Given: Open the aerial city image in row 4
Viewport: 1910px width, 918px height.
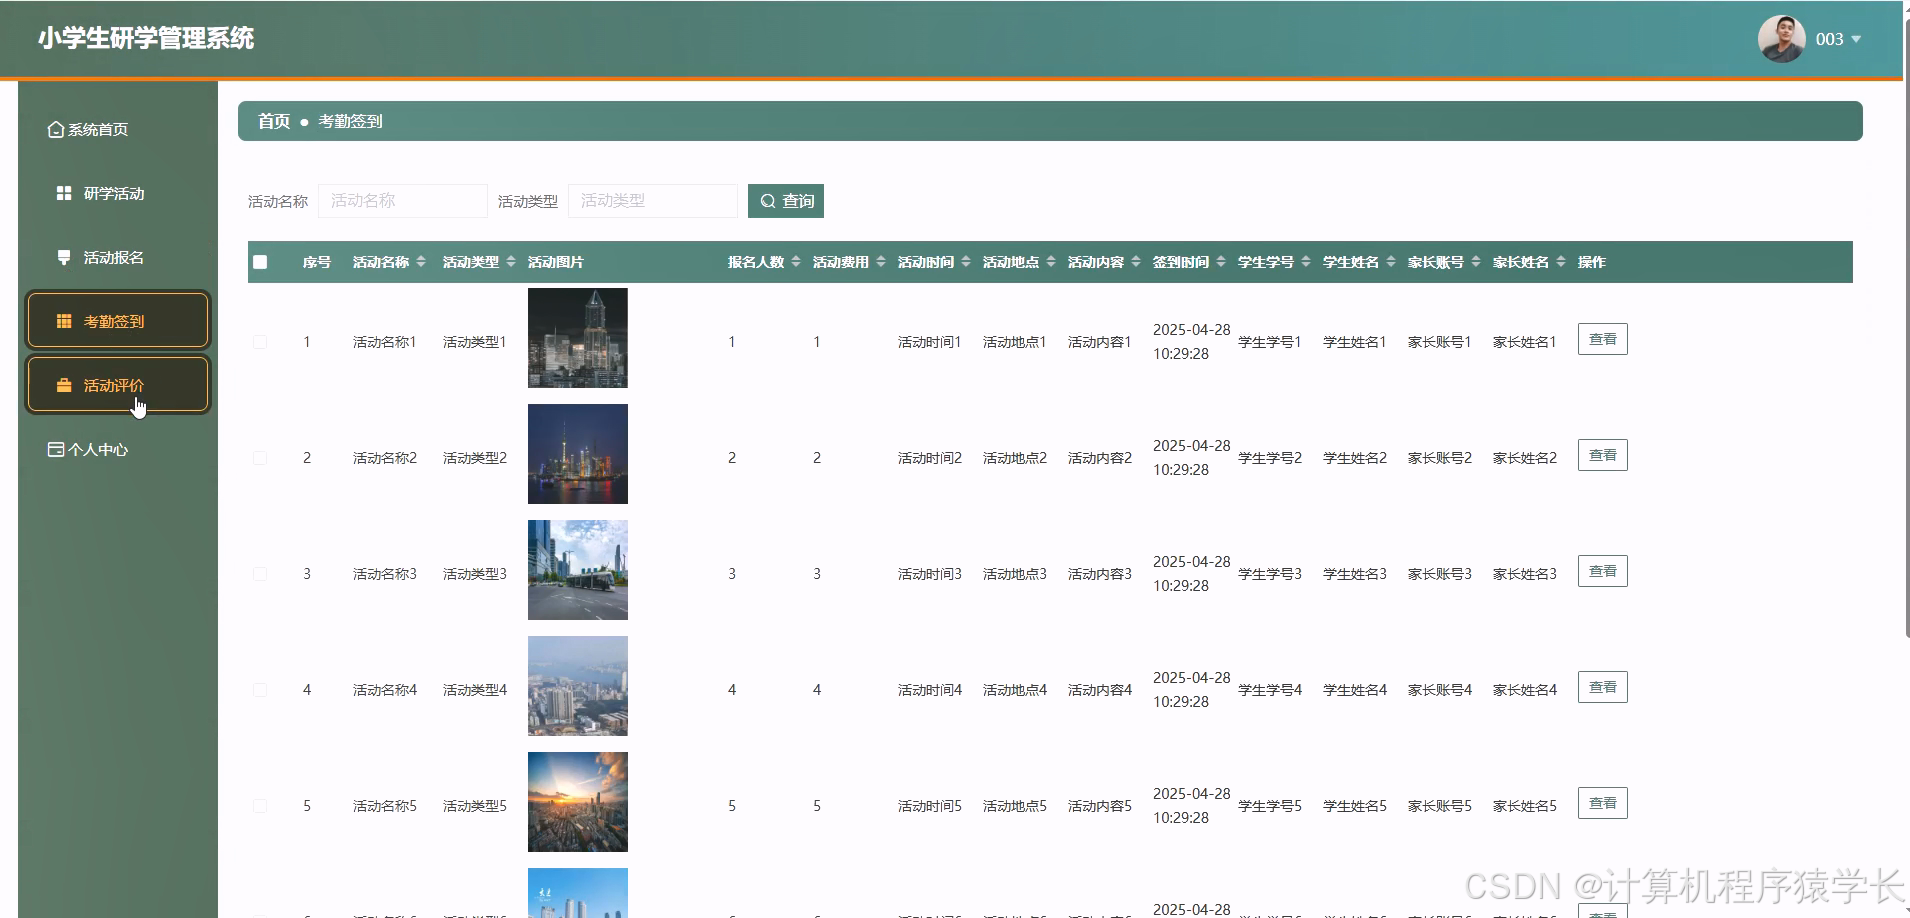Looking at the screenshot, I should coord(578,686).
